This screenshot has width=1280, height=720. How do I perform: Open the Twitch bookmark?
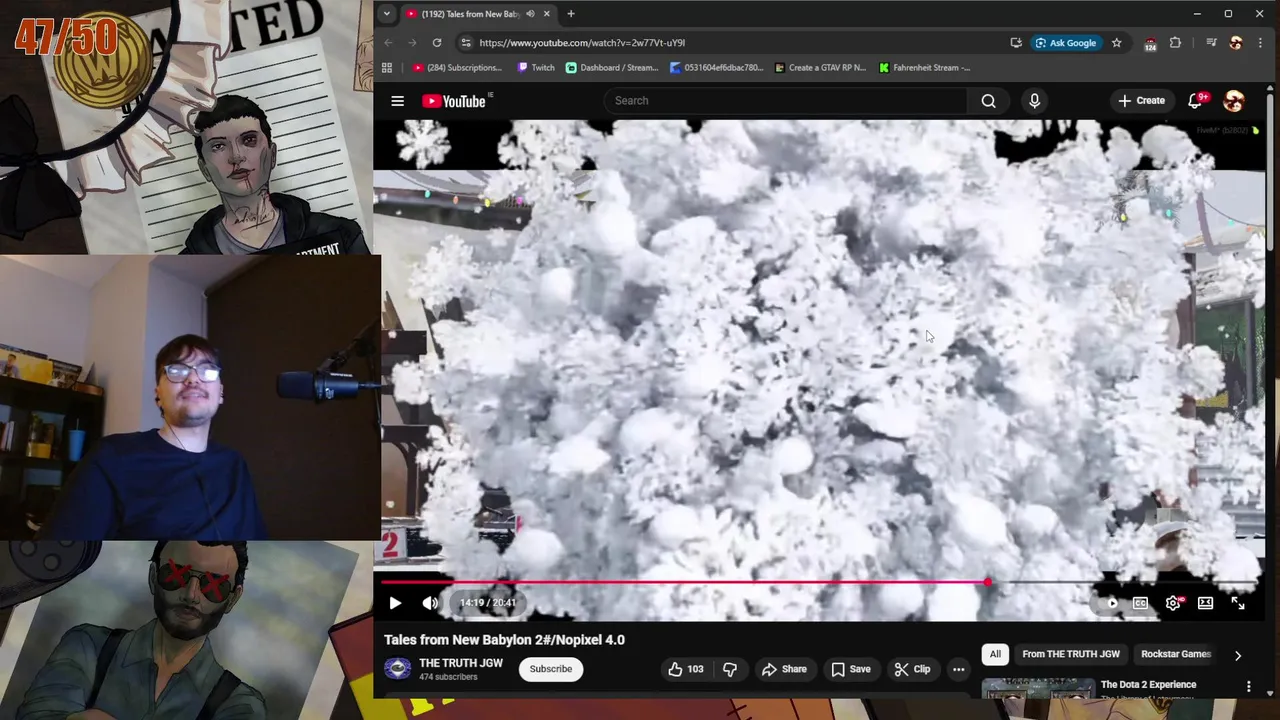click(536, 68)
